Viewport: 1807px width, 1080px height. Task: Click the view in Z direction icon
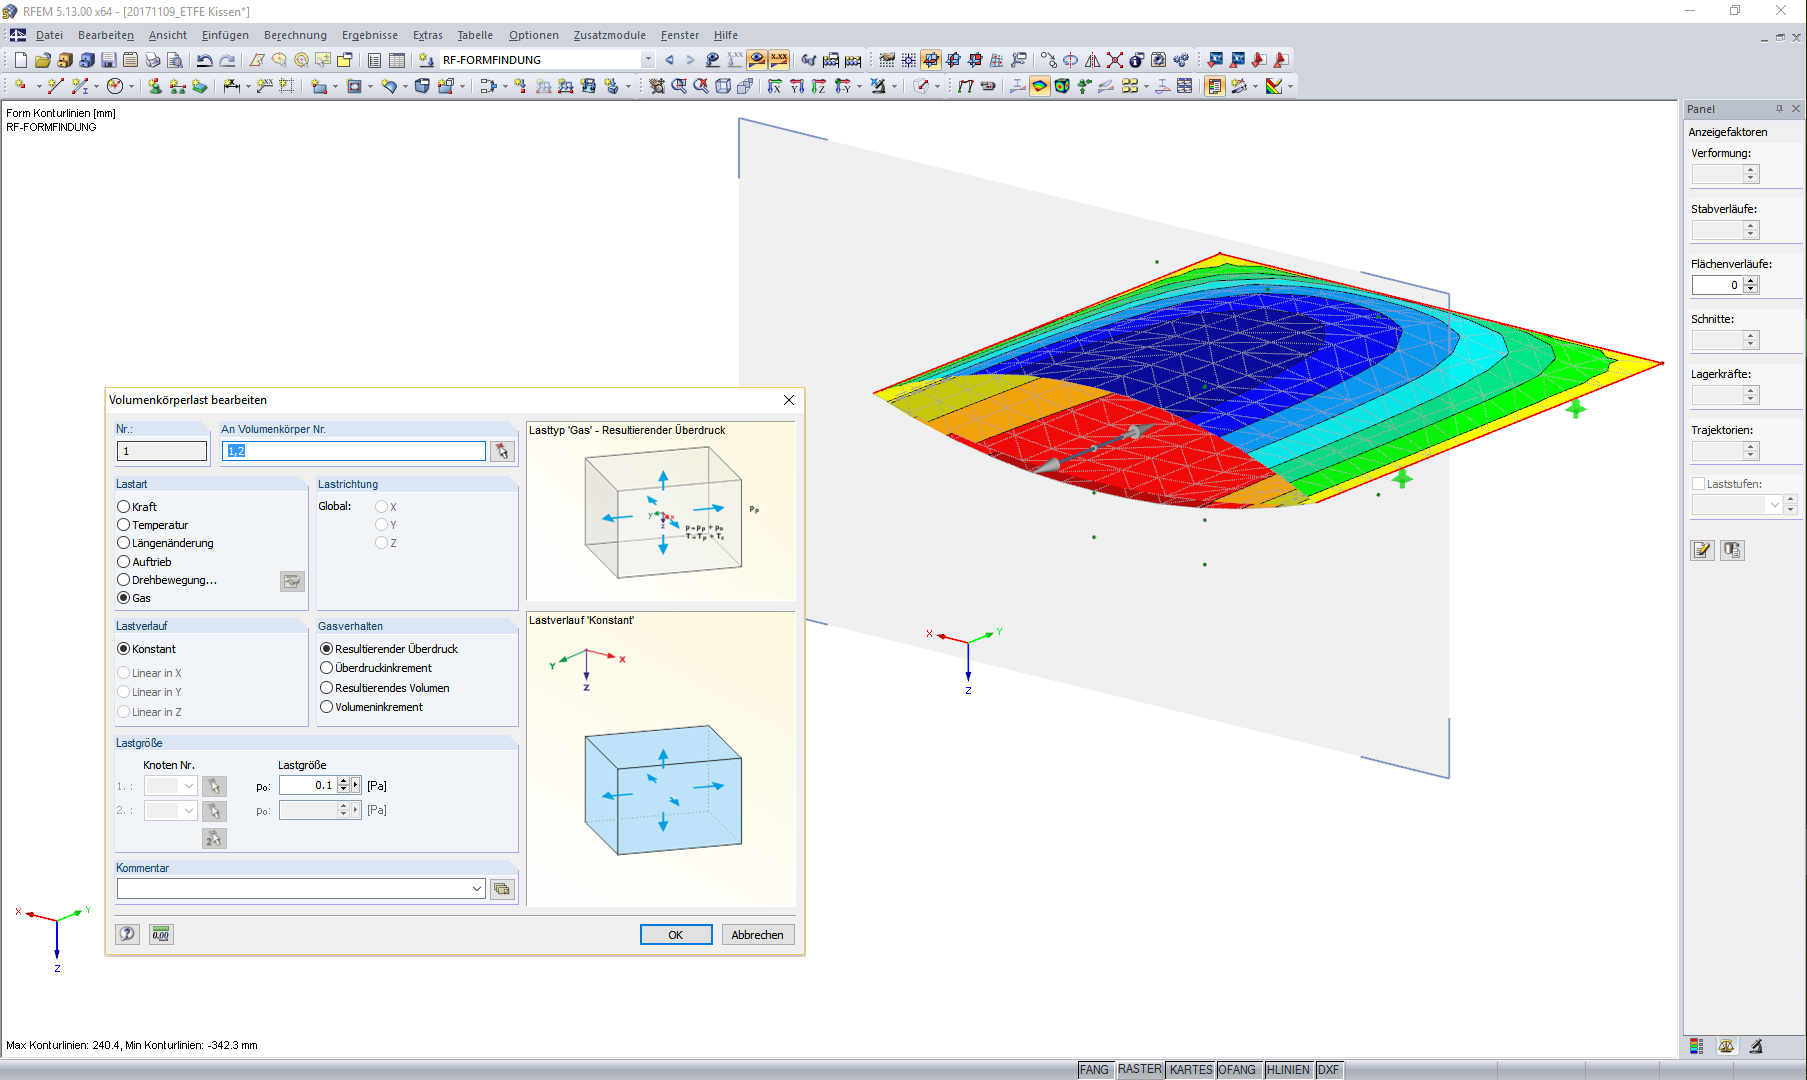pos(819,86)
